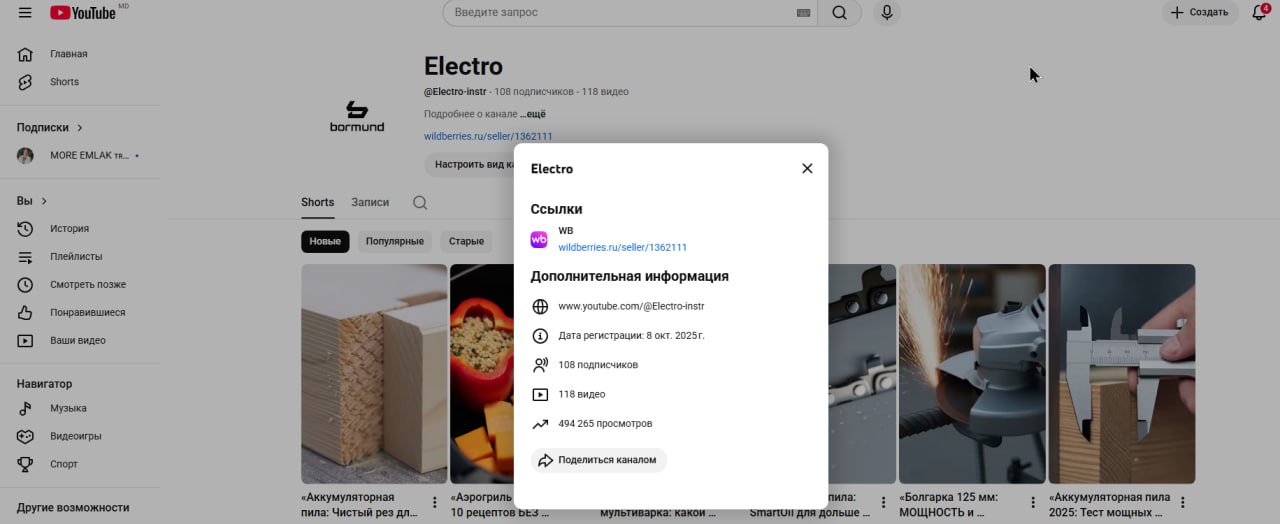Click «Дата регистрации: 8 окт. 2025 г.» text
Image resolution: width=1280 pixels, height=524 pixels.
click(631, 336)
